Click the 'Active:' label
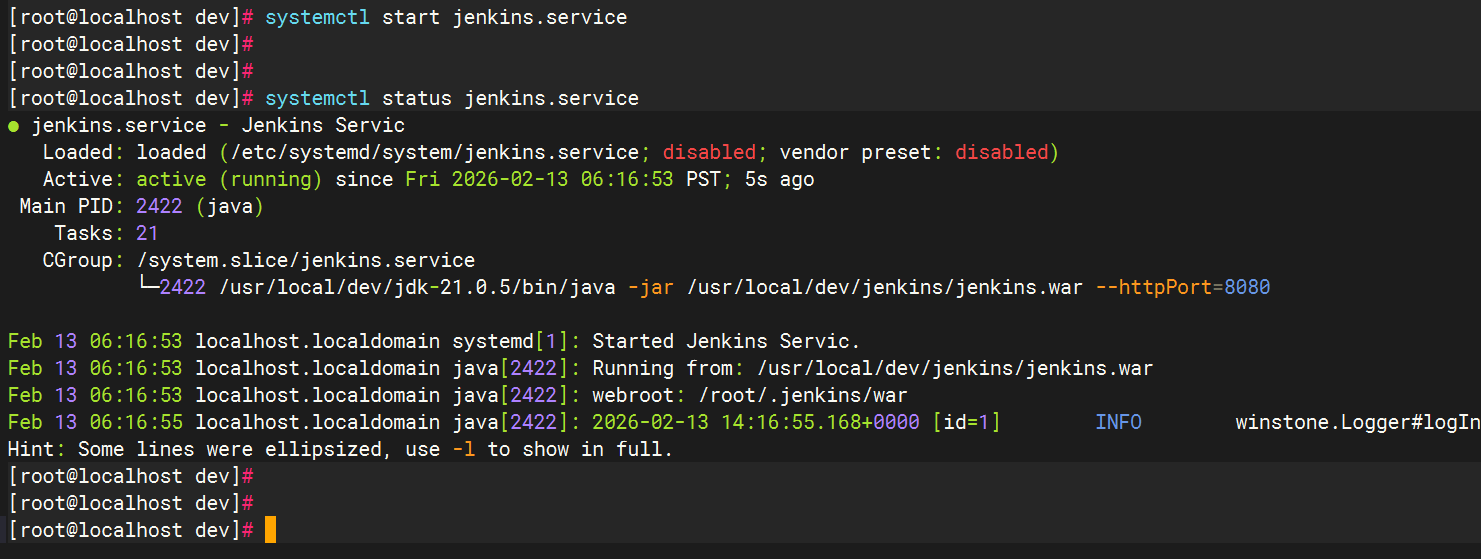Screen dimensions: 1481x559 point(83,179)
